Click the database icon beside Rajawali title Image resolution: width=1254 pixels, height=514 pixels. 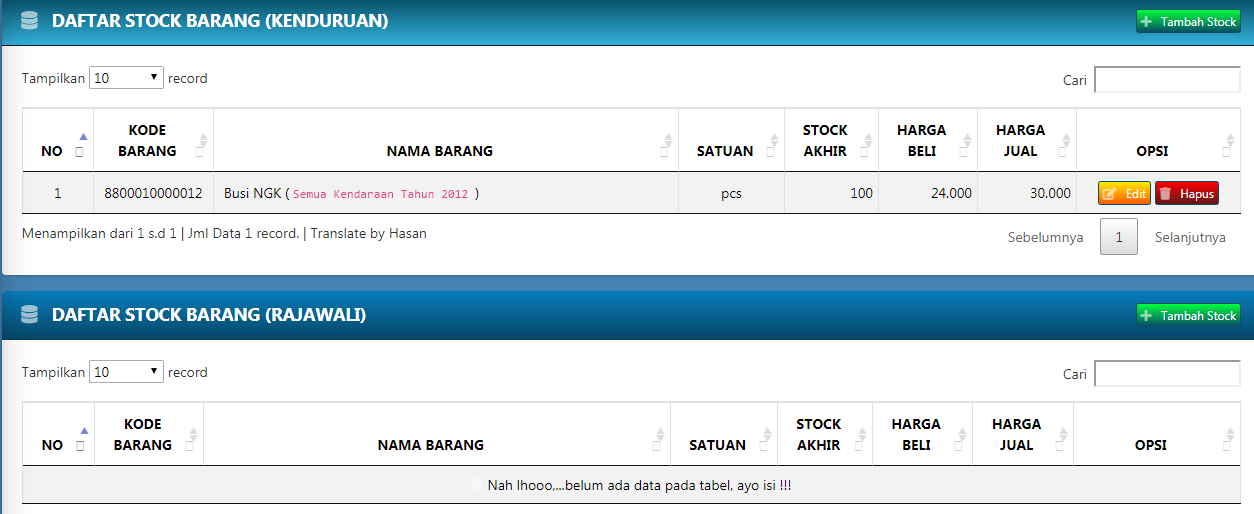[x=29, y=315]
